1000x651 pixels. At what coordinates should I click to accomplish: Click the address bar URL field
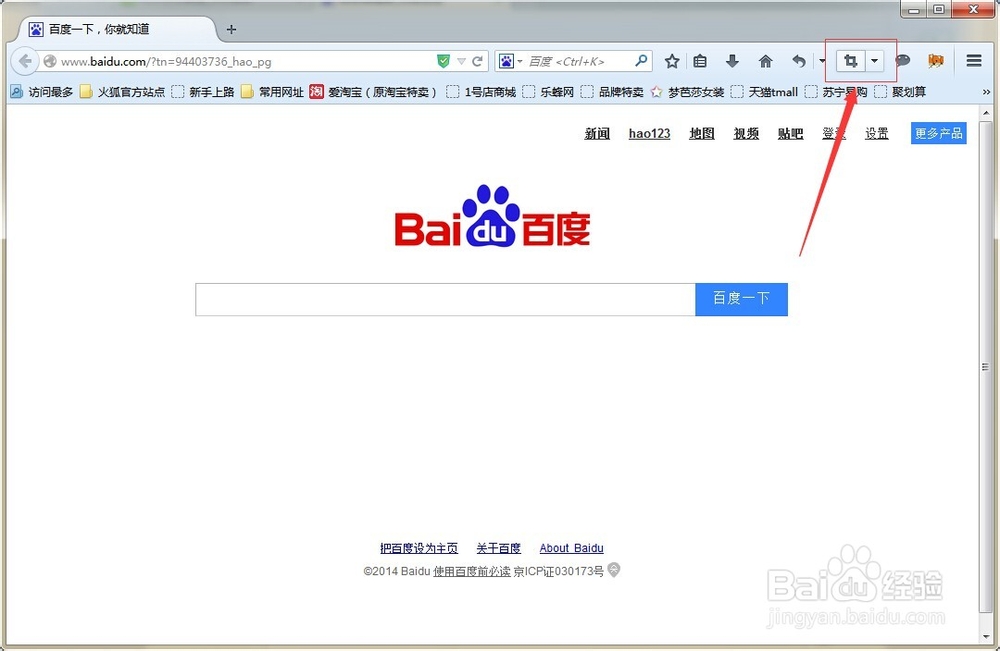click(244, 61)
